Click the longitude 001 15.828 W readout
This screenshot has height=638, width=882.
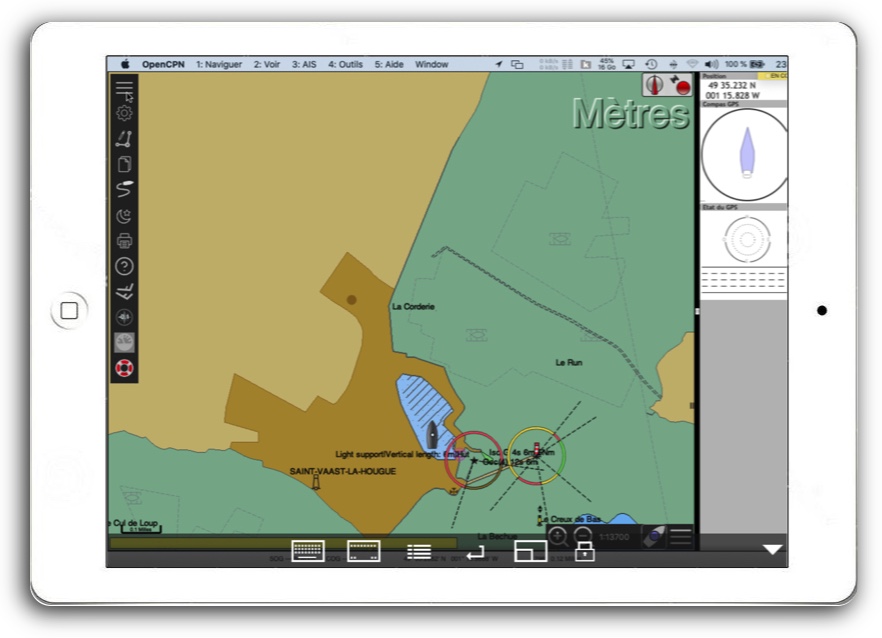(x=732, y=96)
